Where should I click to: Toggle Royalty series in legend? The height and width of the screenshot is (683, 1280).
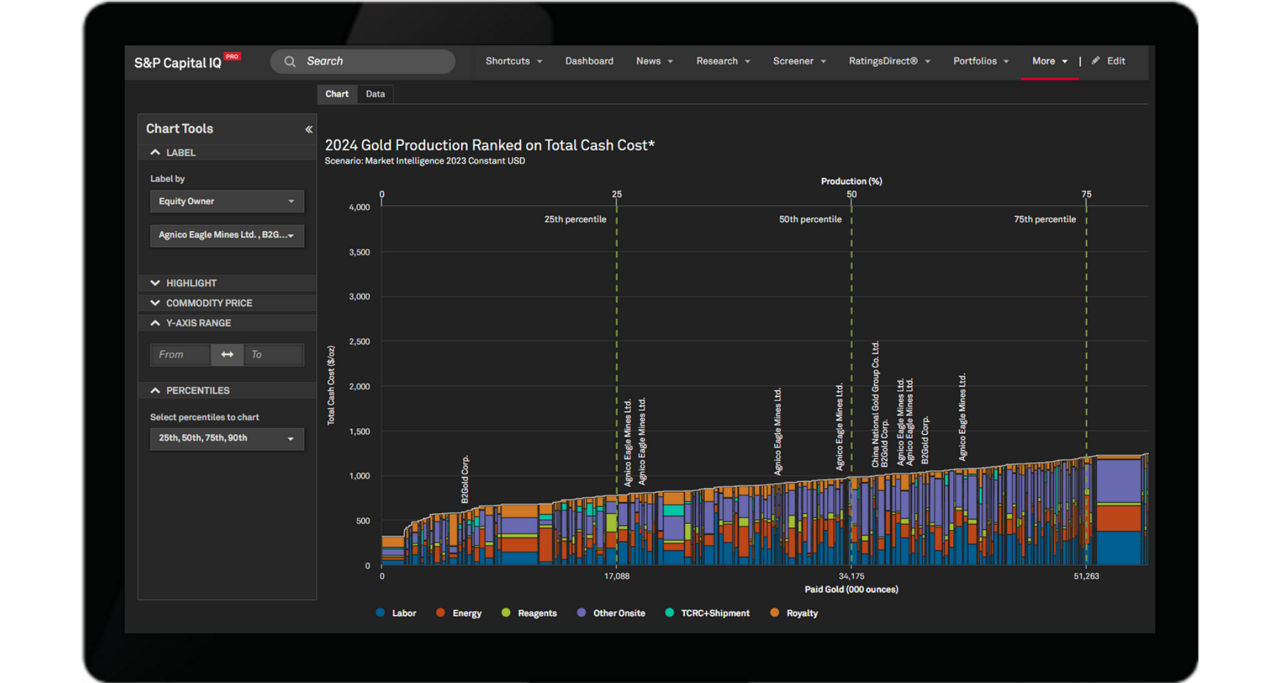794,613
